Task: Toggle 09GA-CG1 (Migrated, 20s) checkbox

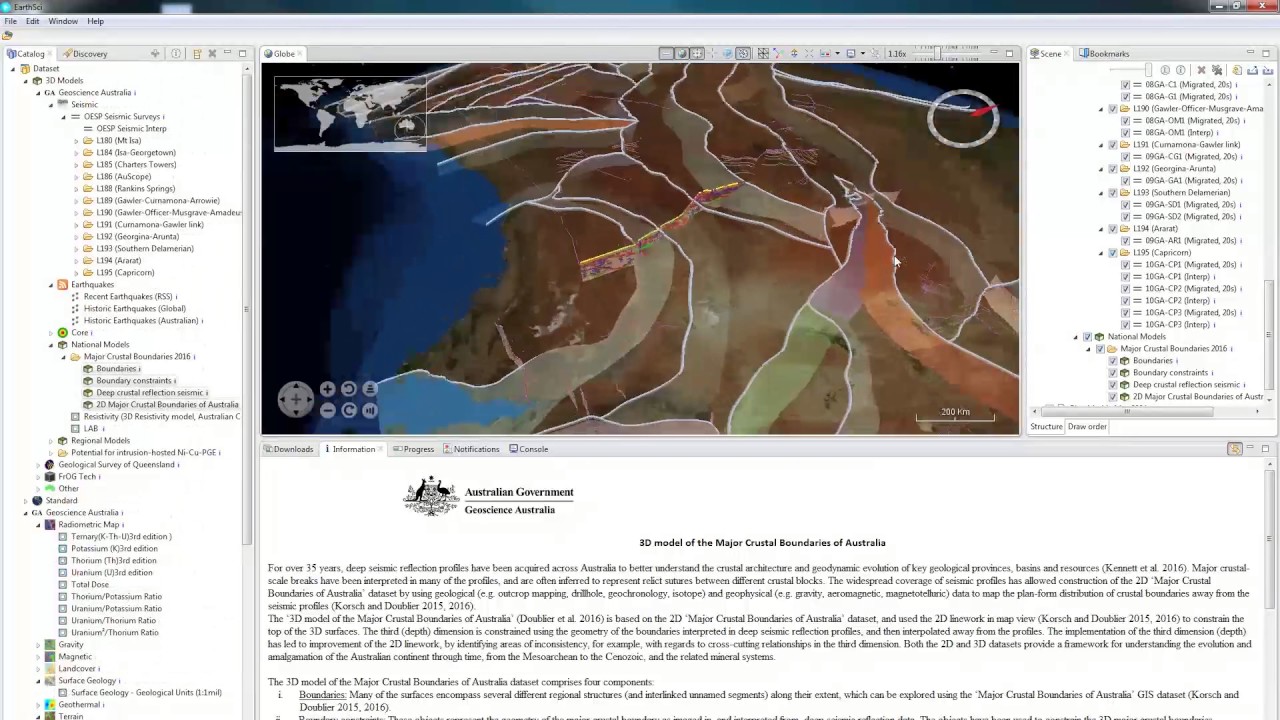Action: (1125, 157)
